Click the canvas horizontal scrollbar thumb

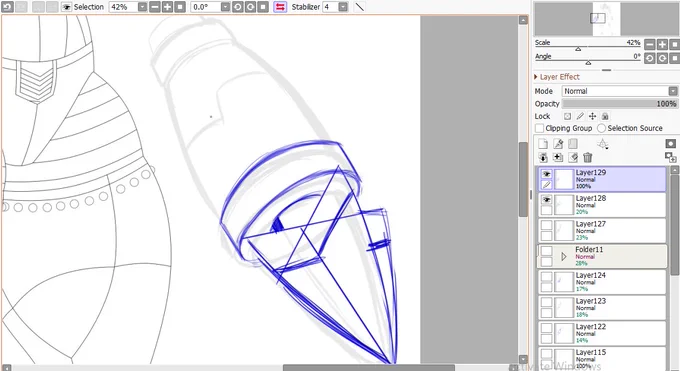point(369,368)
